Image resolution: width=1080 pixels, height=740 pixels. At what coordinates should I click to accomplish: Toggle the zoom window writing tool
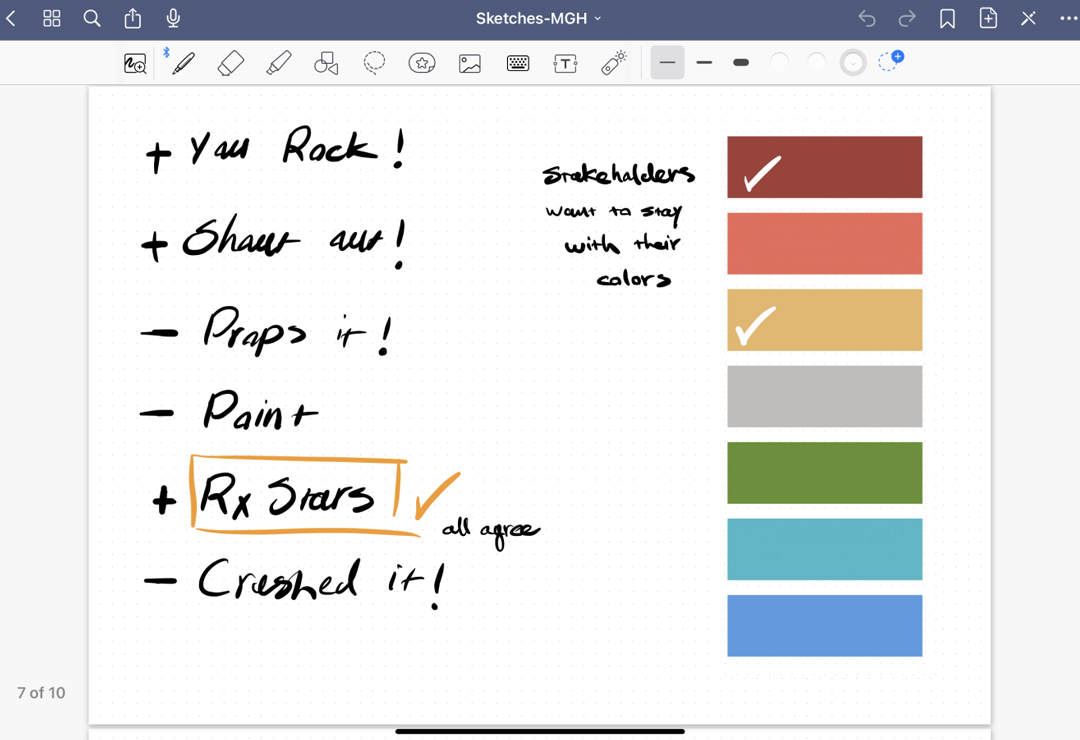coord(135,63)
